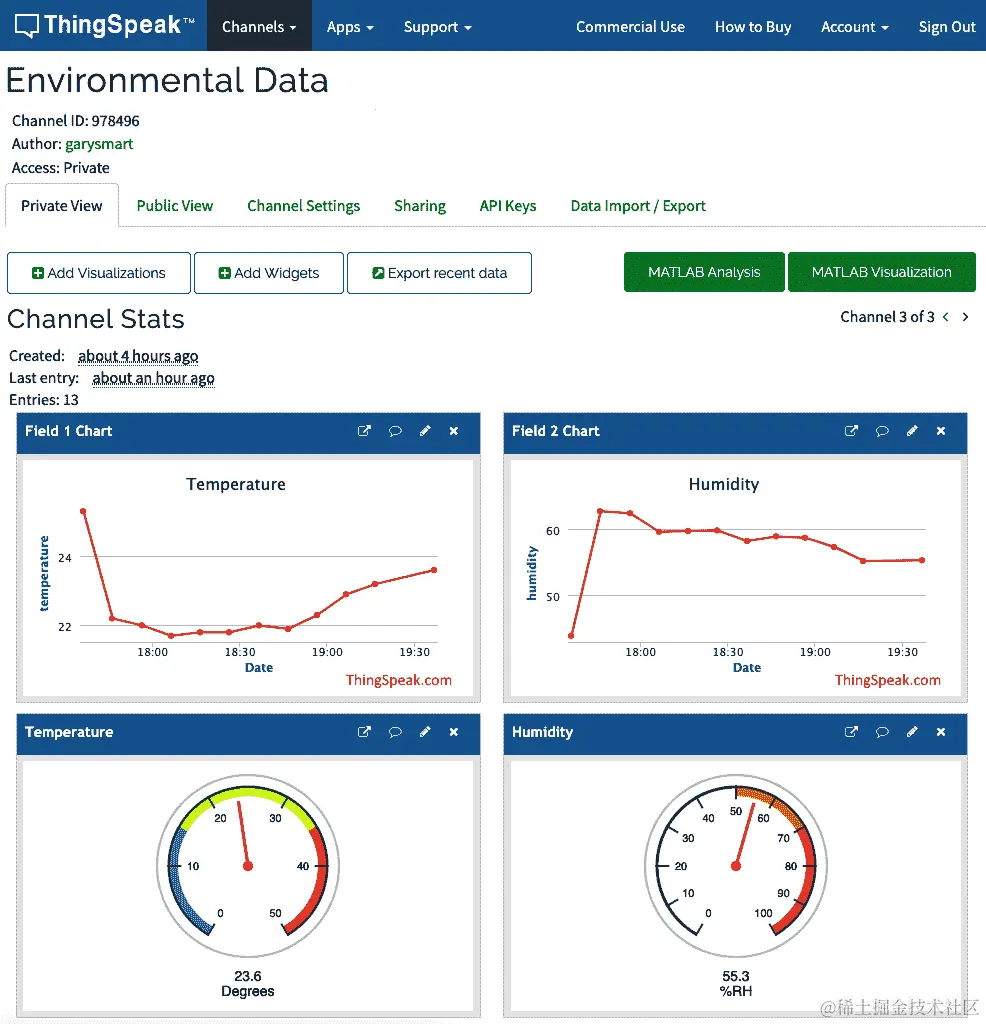986x1024 pixels.
Task: Switch to the Public View tab
Action: [x=174, y=206]
